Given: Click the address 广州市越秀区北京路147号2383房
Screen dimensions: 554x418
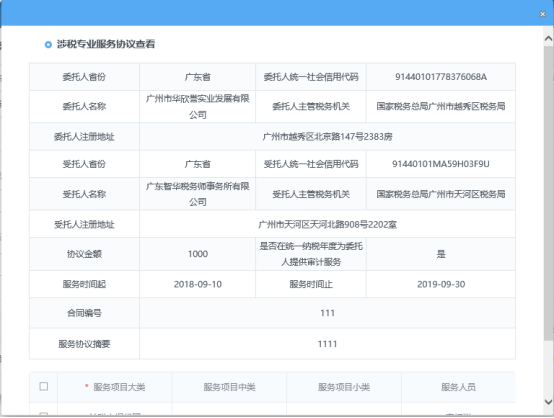Looking at the screenshot, I should coord(328,137).
